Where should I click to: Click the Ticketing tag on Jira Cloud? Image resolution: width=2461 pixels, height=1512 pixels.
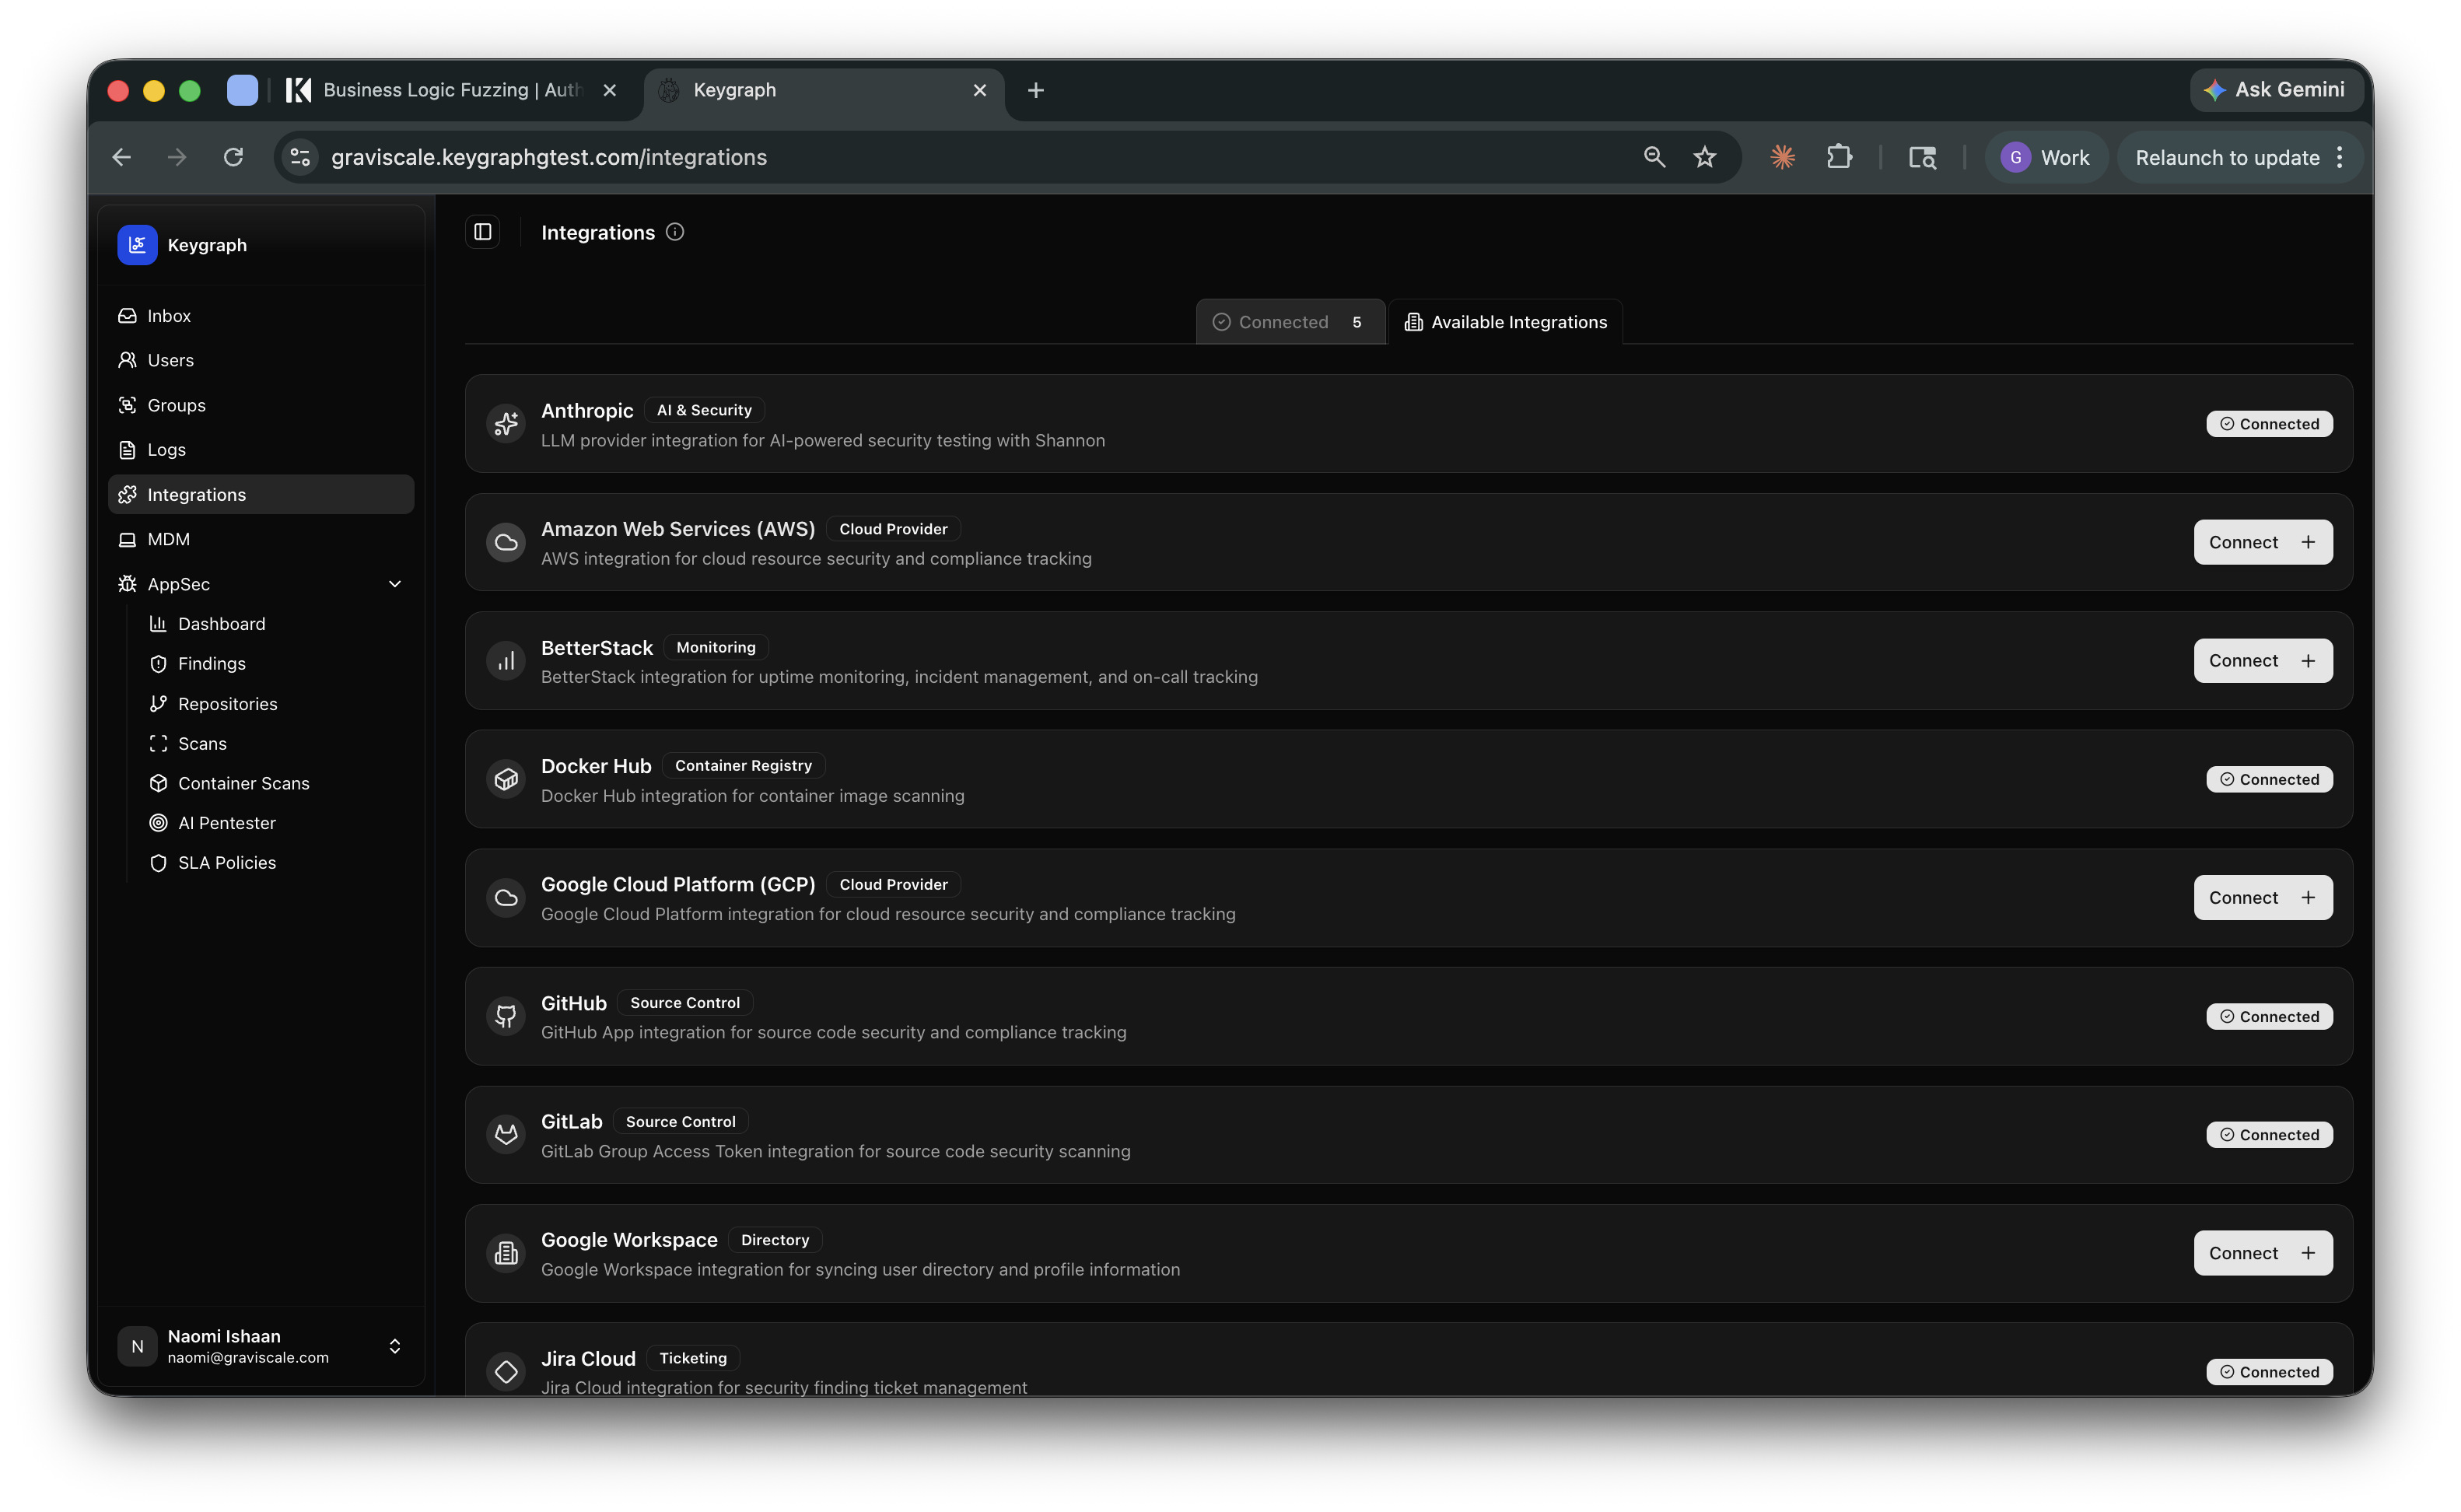(x=693, y=1358)
